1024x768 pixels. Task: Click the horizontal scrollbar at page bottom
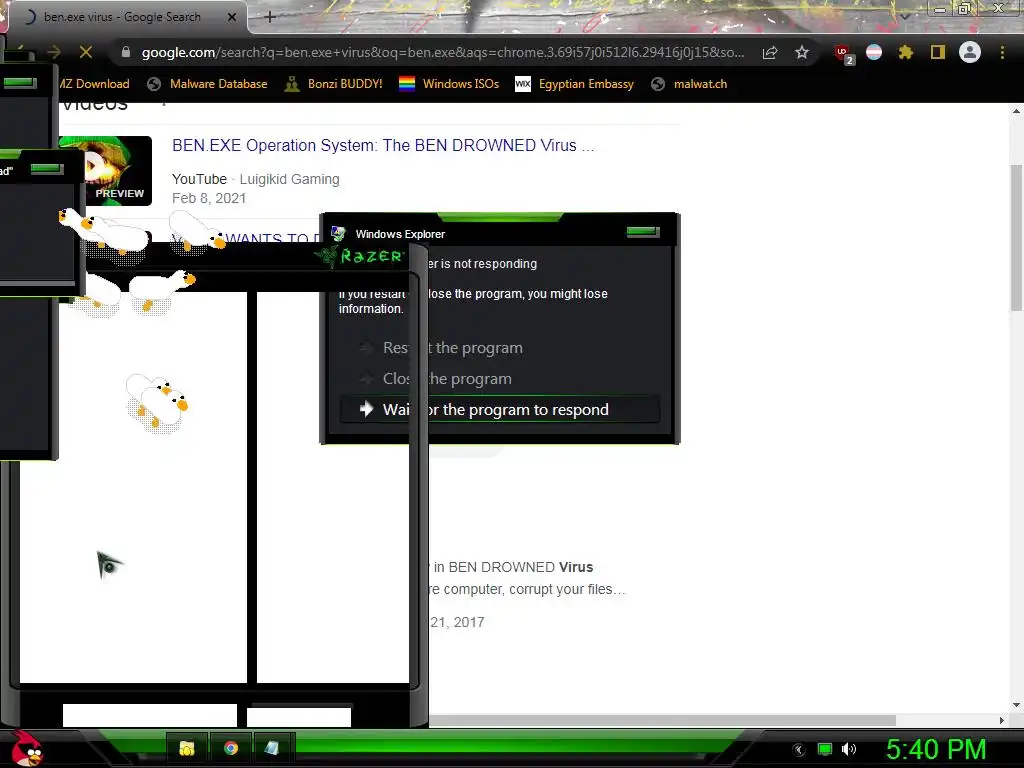pos(662,720)
